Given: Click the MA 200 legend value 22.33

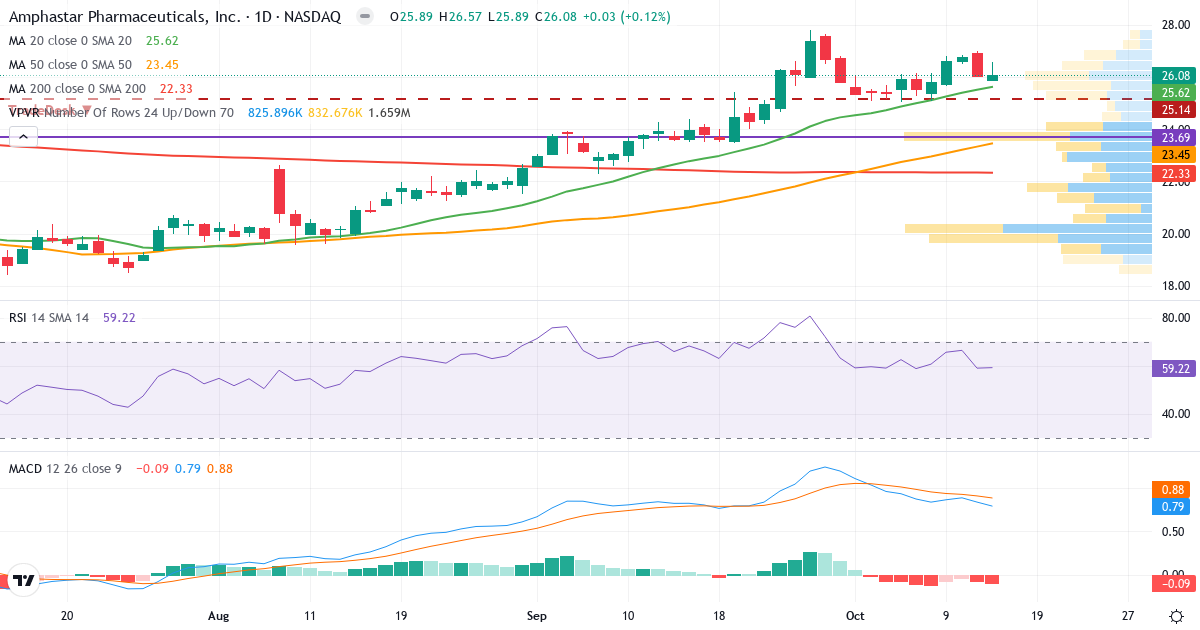Looking at the screenshot, I should pos(176,89).
